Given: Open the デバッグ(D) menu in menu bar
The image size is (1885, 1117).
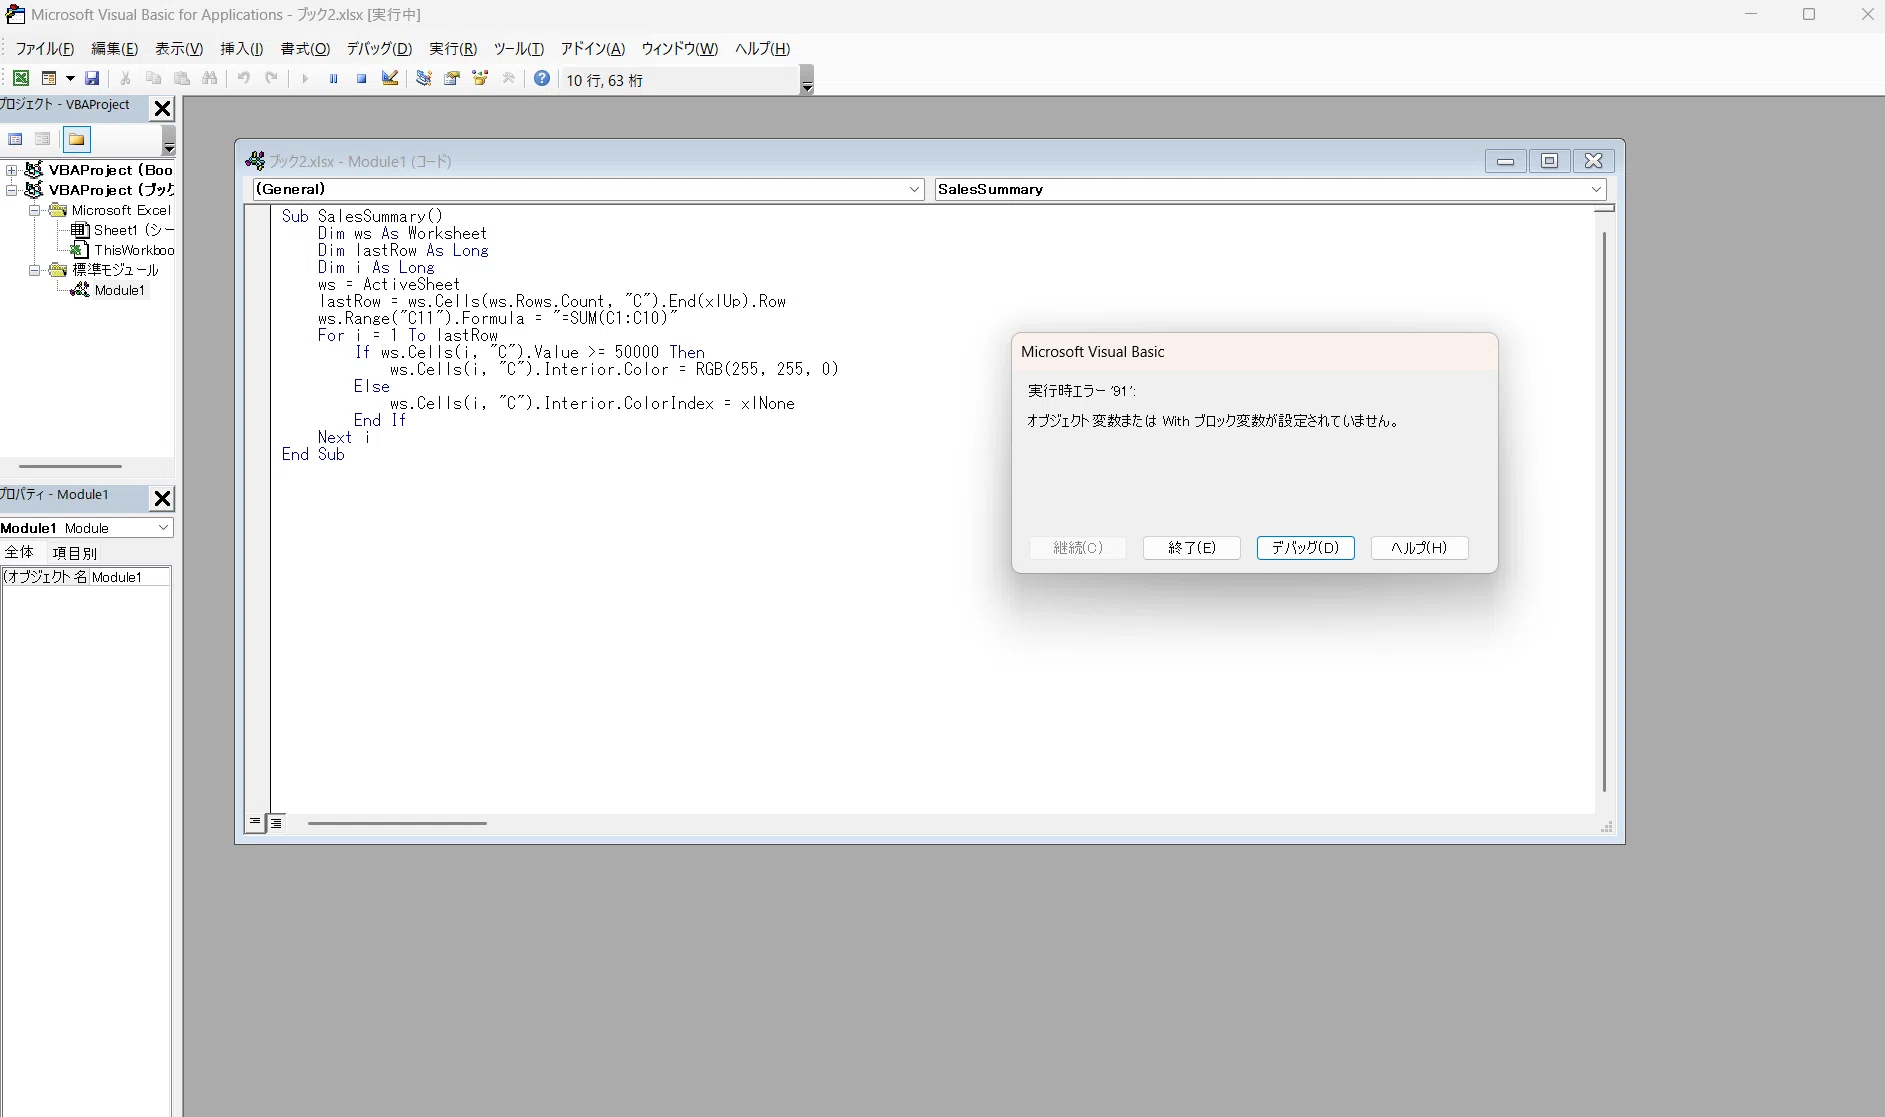Looking at the screenshot, I should tap(379, 49).
